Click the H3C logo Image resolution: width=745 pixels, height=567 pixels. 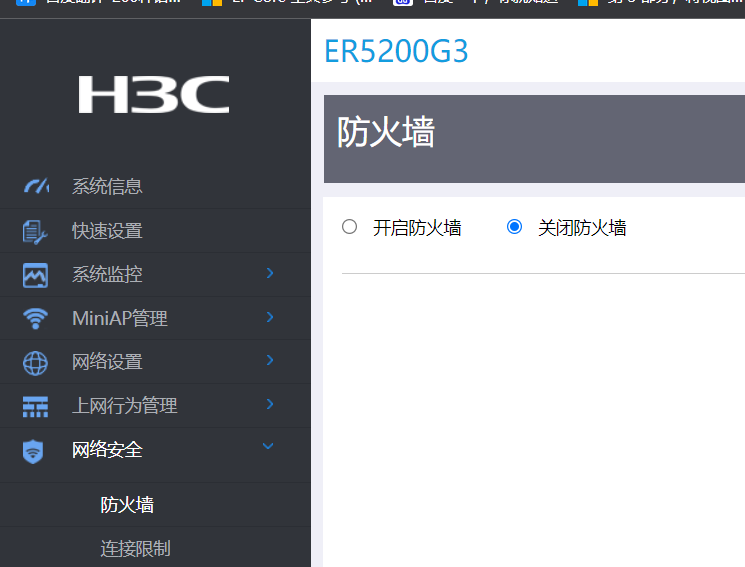pyautogui.click(x=154, y=95)
